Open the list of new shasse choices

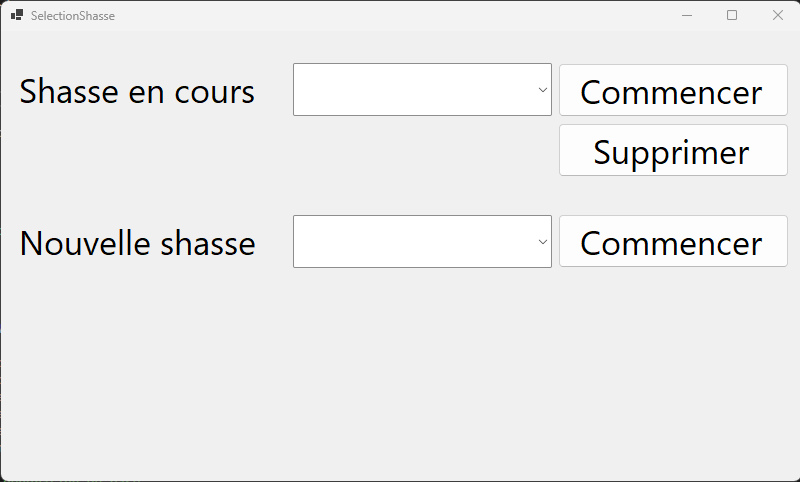click(x=542, y=242)
